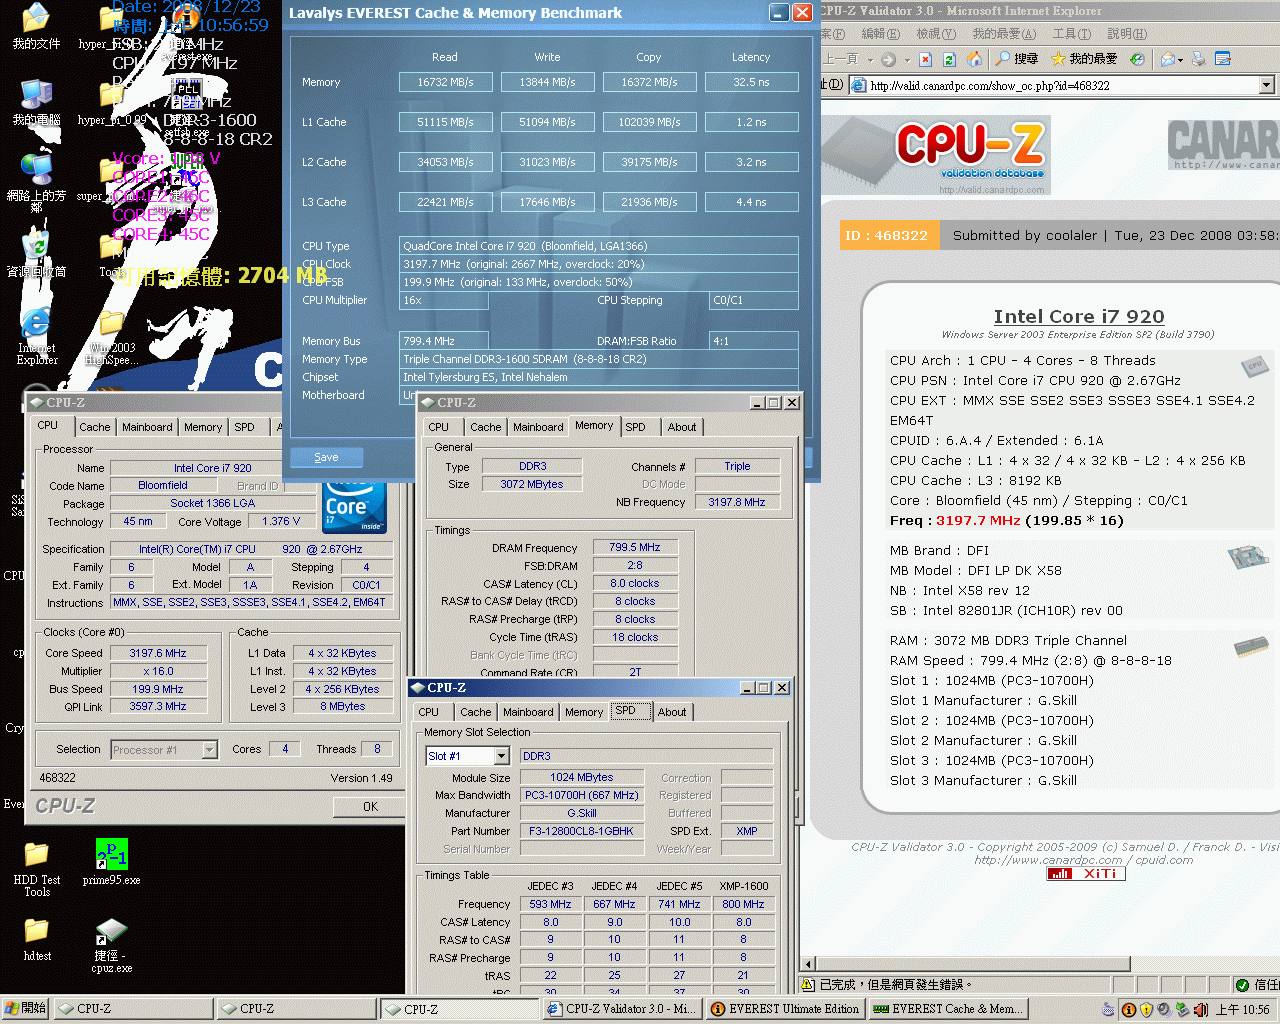Click the Package value Socket 1366 LGA
1280x1024 pixels.
tap(212, 503)
